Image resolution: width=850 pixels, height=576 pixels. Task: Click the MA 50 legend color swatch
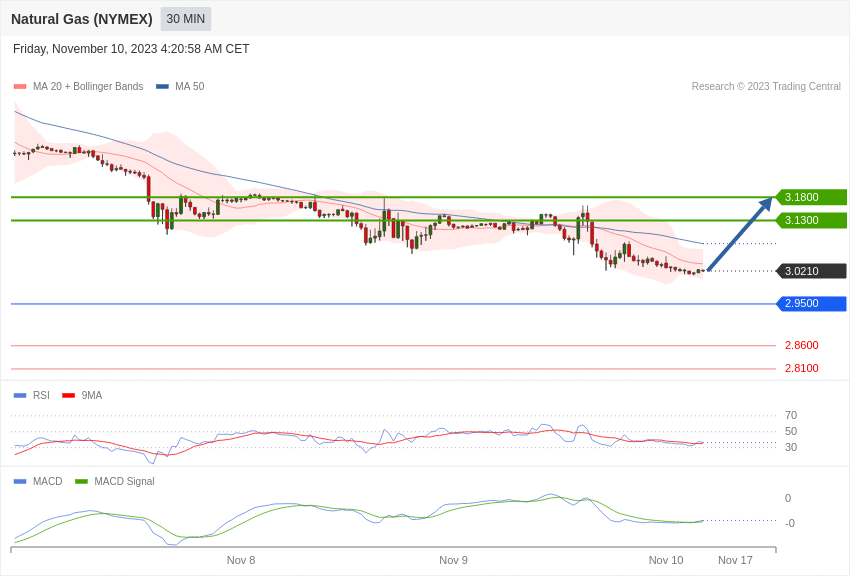point(162,87)
